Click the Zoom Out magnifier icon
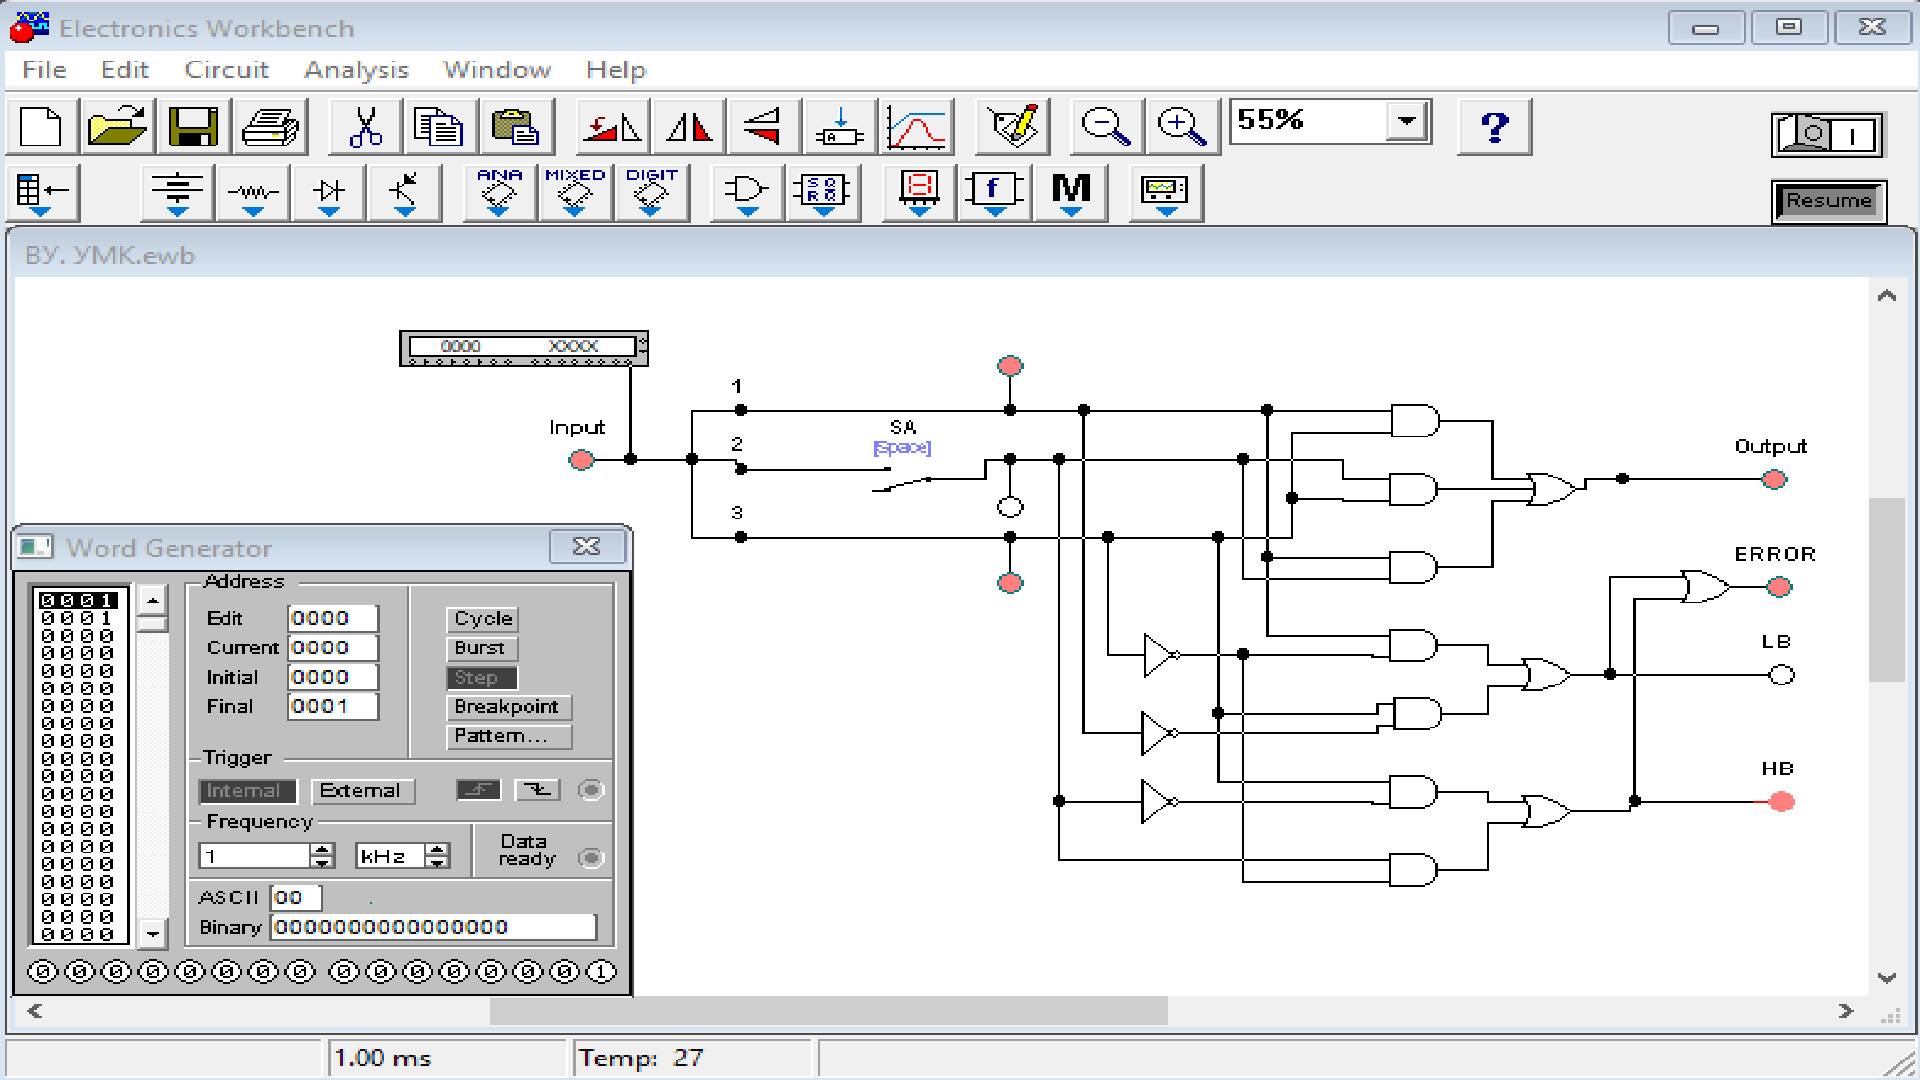Viewport: 1920px width, 1080px height. pyautogui.click(x=1106, y=127)
